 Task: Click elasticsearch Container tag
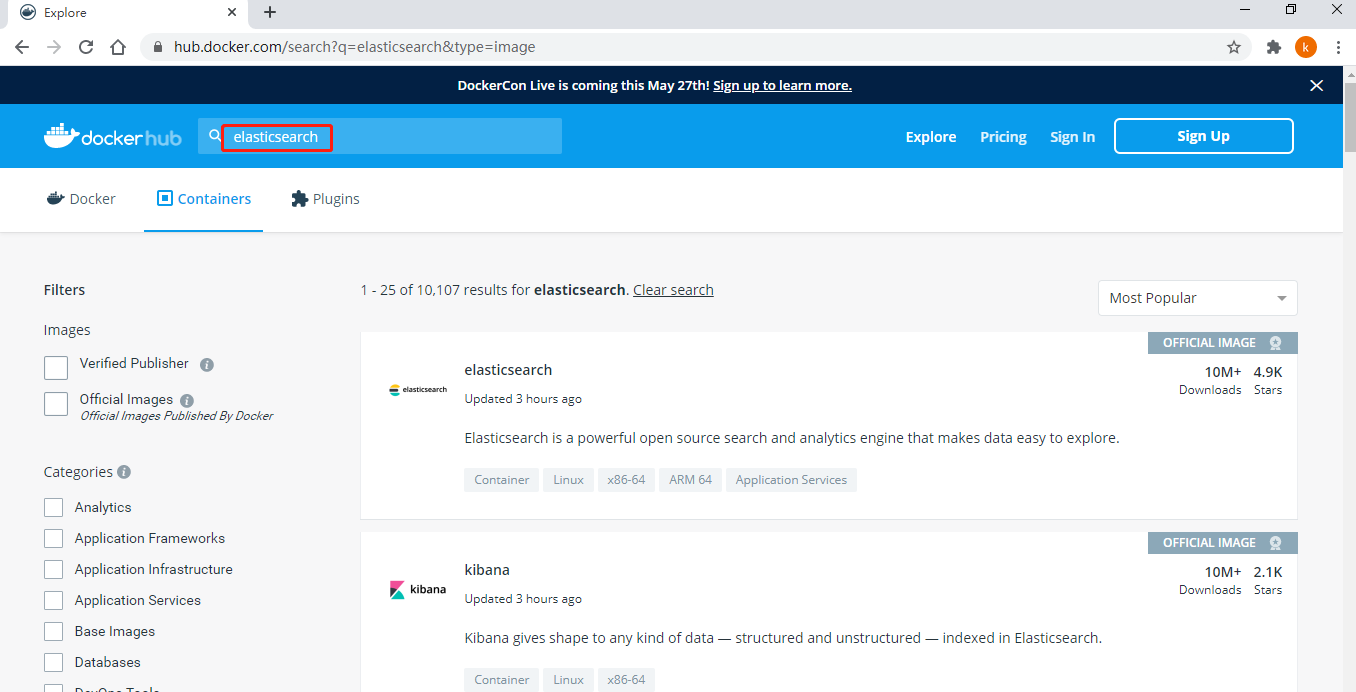(x=502, y=480)
